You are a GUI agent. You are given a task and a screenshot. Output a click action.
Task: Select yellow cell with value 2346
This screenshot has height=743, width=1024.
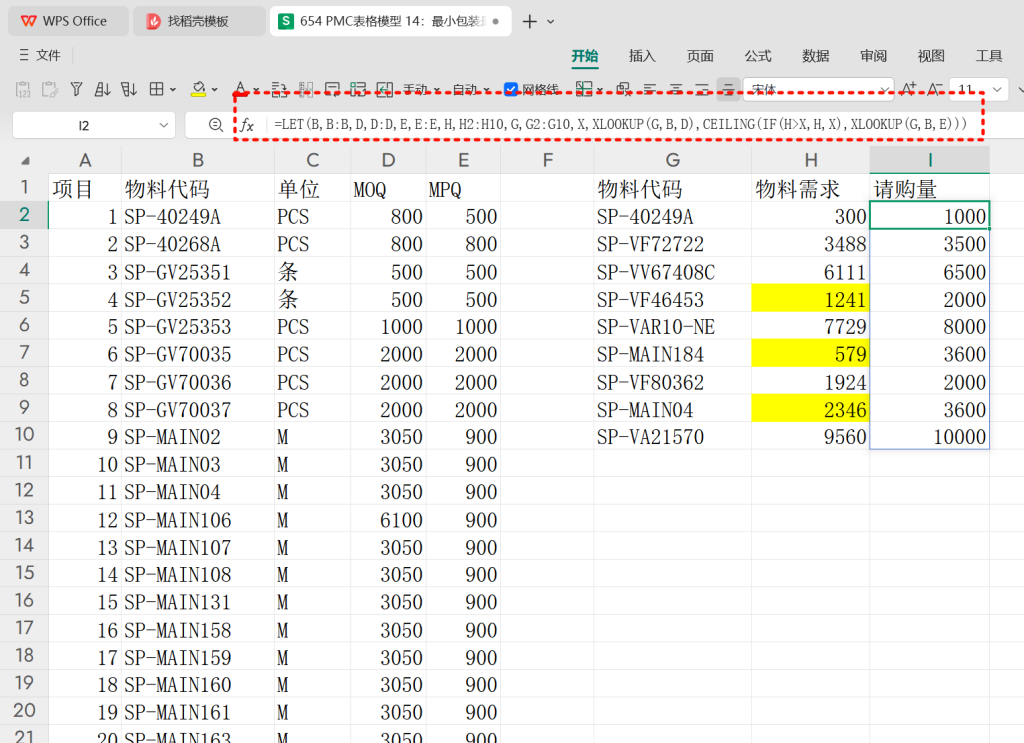(810, 409)
